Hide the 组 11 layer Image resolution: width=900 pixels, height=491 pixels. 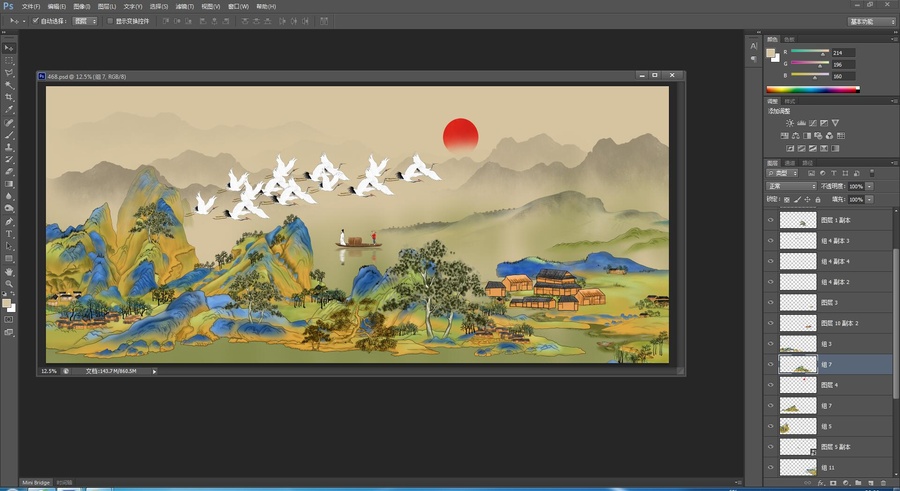[771, 467]
